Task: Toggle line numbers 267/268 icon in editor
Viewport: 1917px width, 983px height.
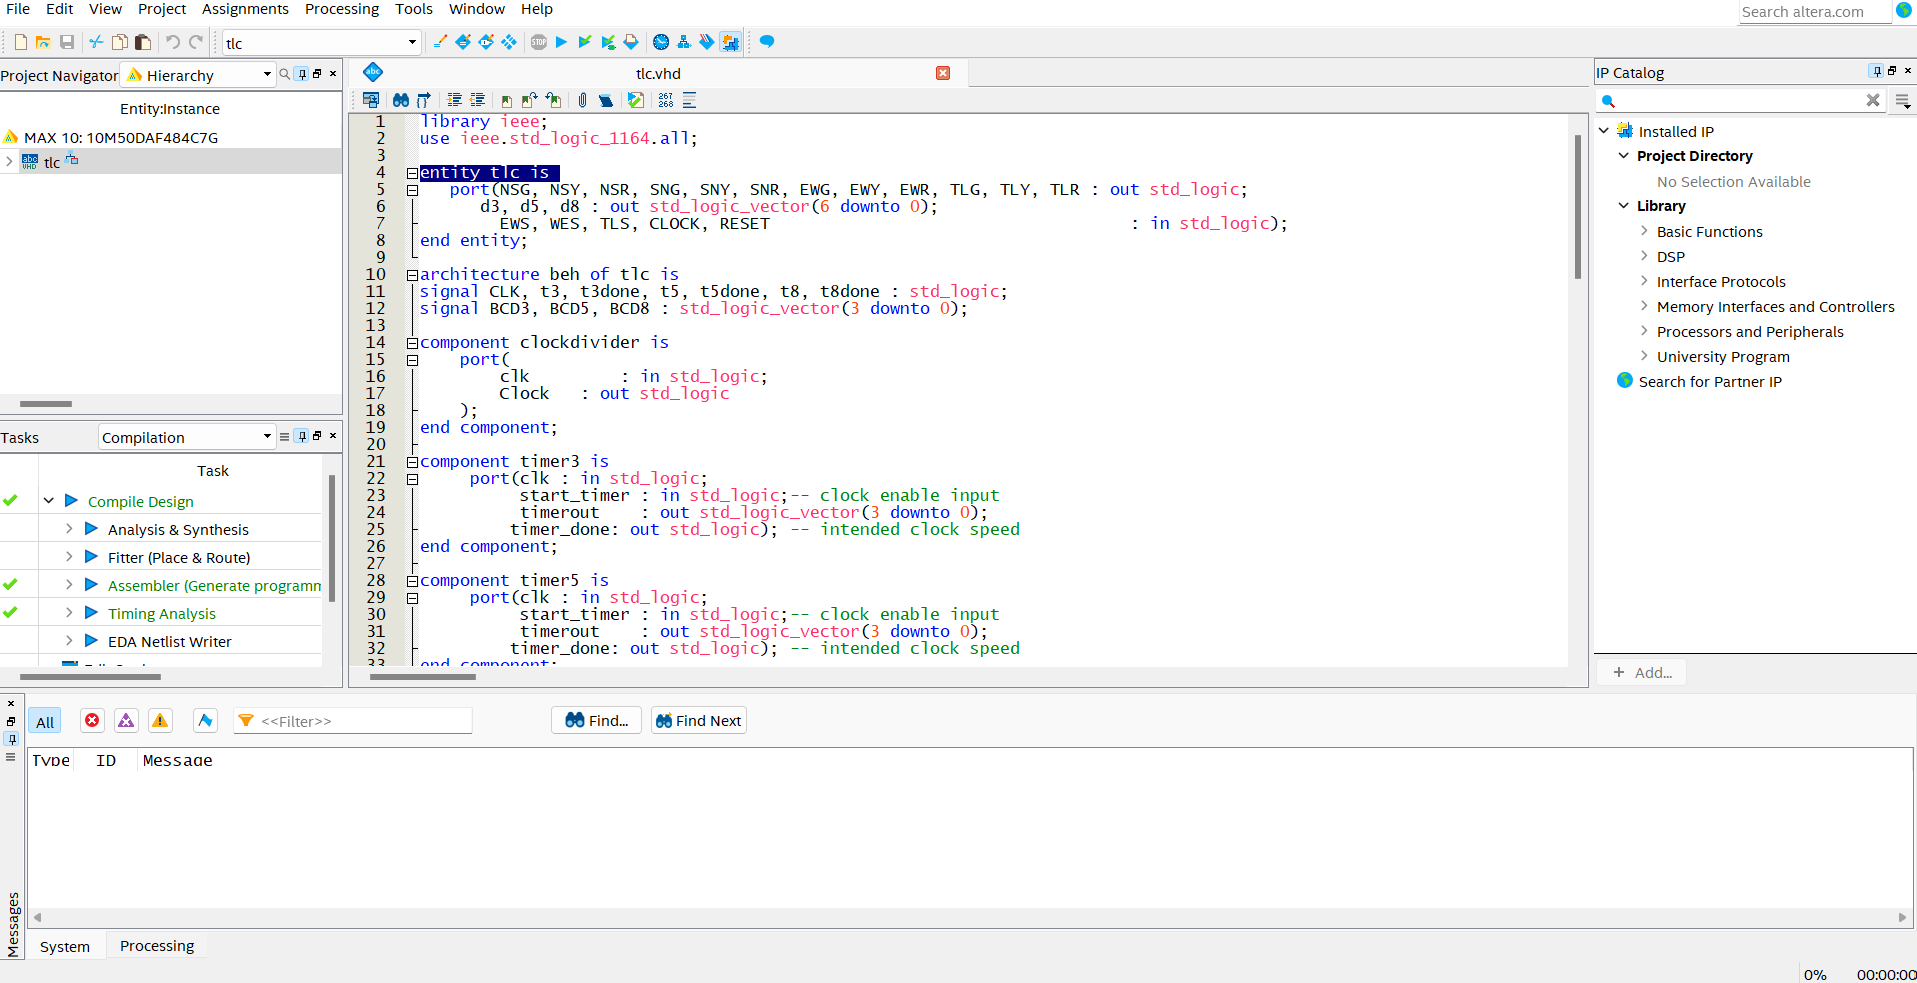Action: coord(666,100)
